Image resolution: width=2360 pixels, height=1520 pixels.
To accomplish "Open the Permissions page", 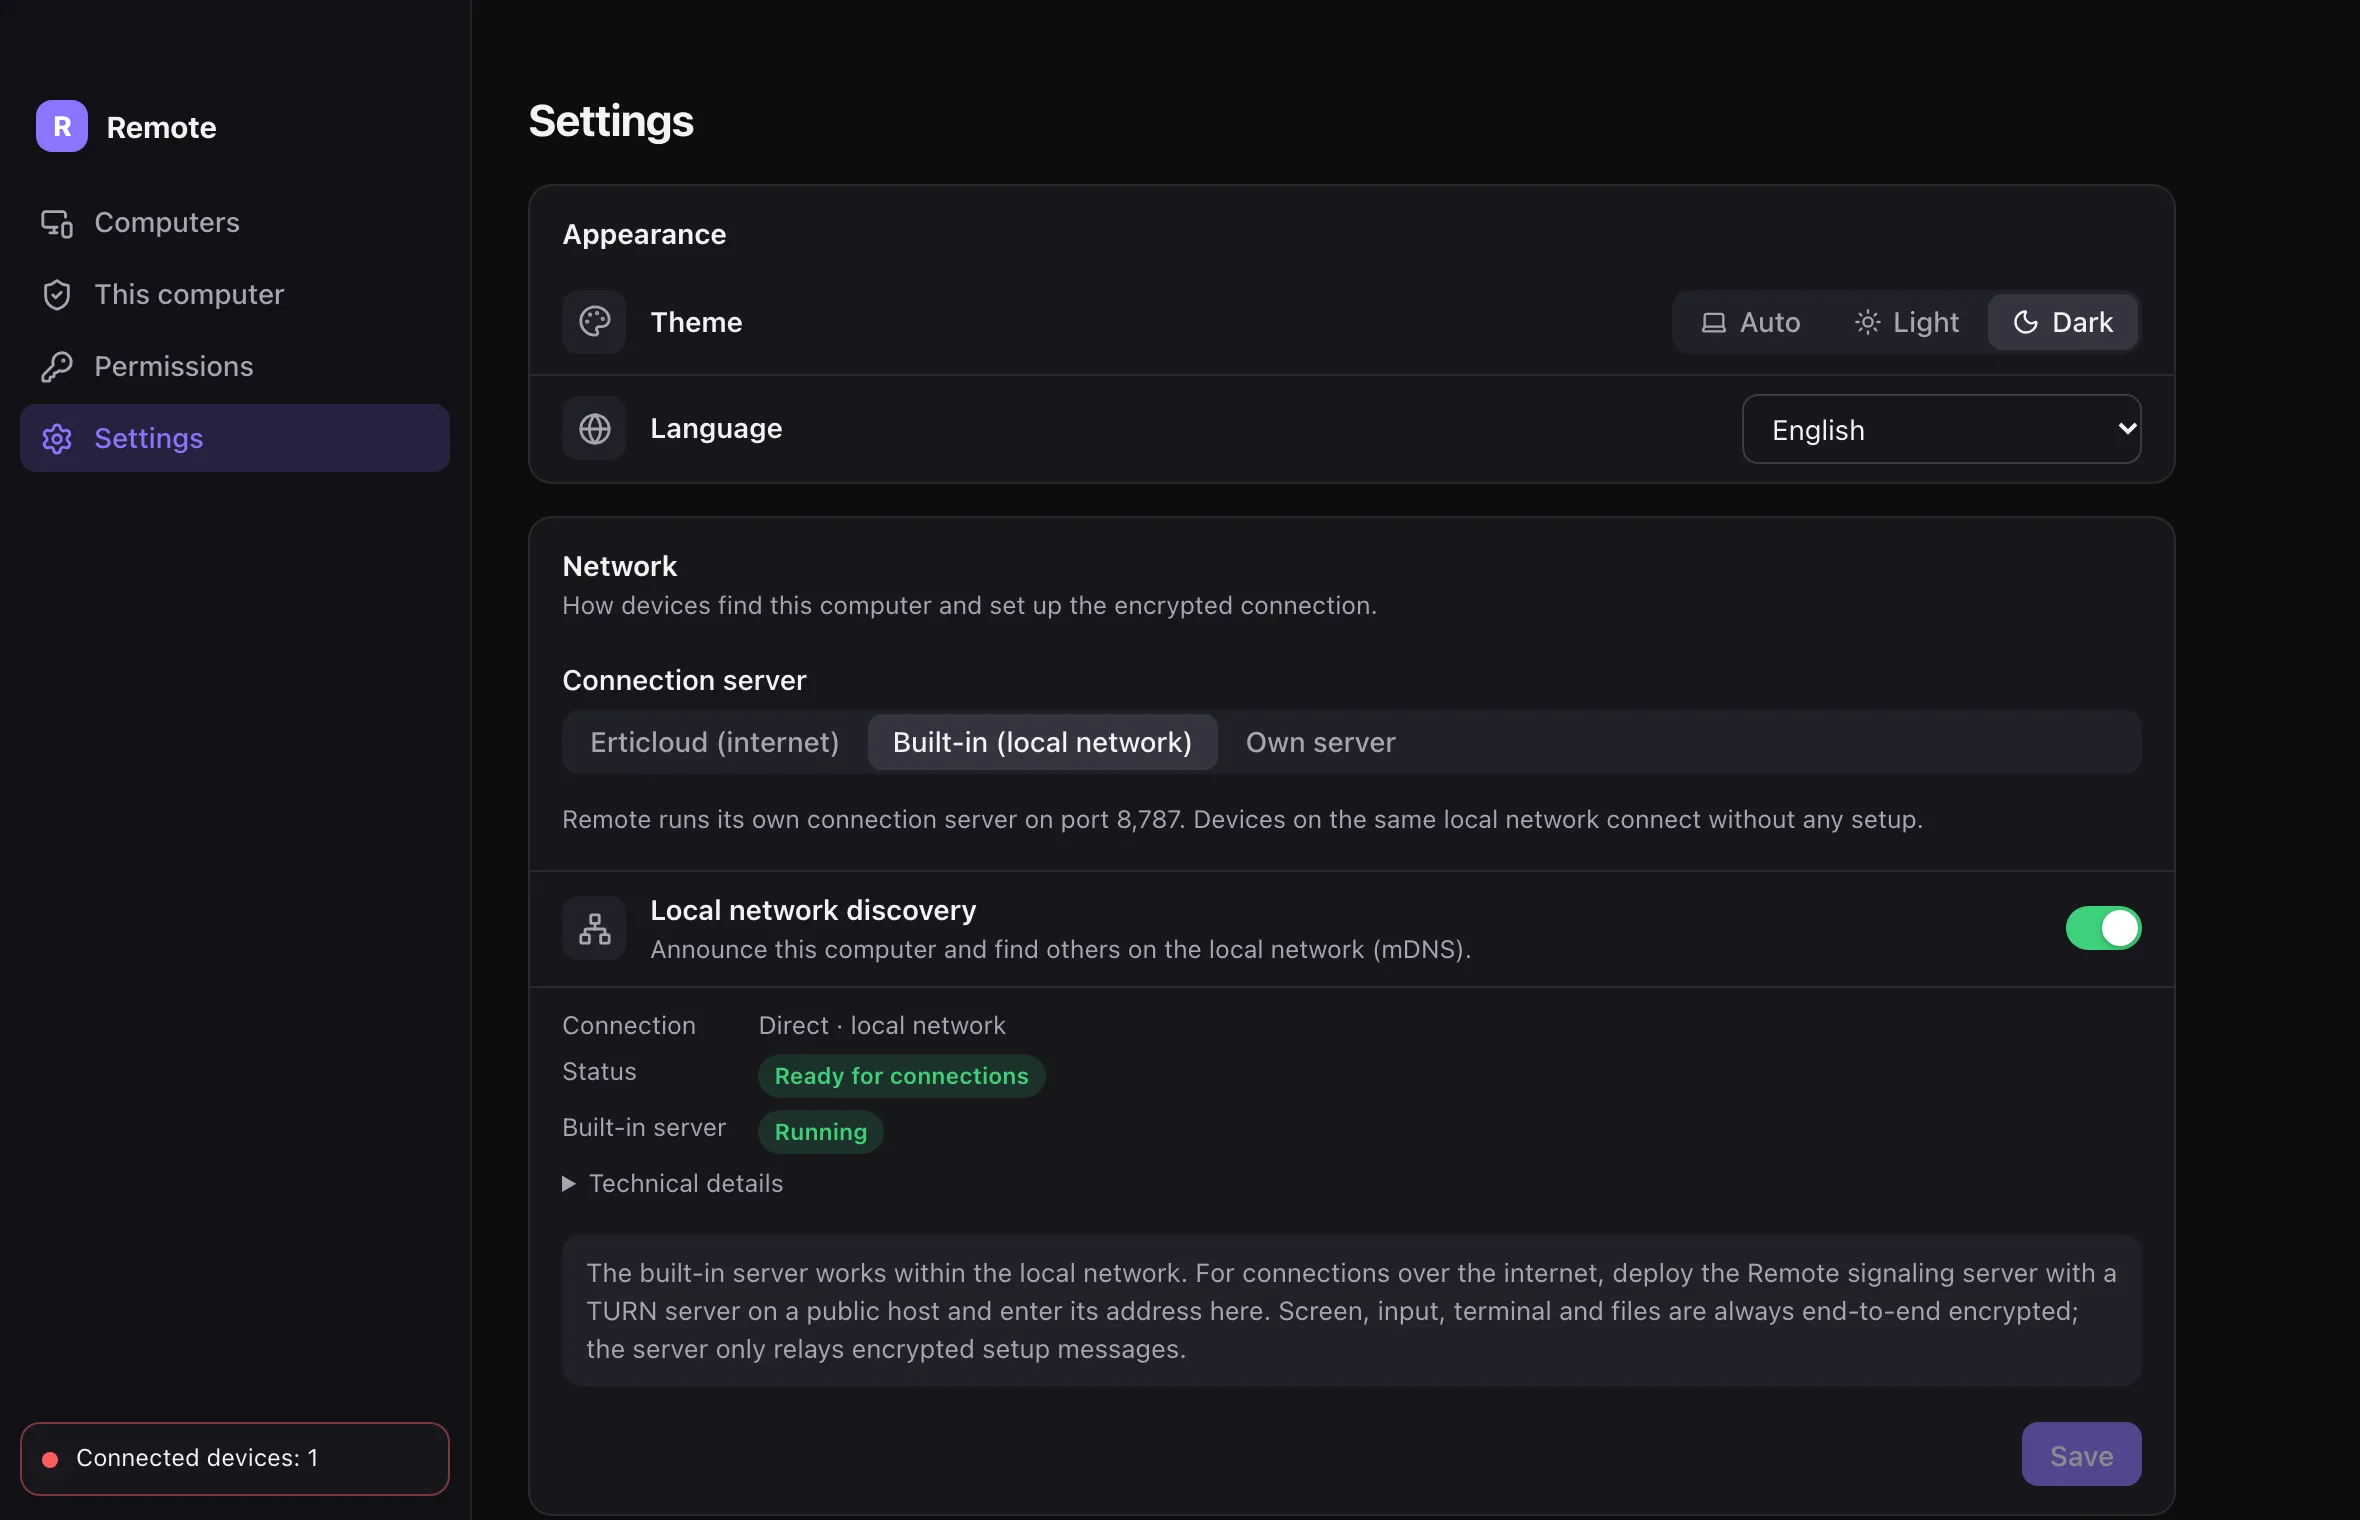I will point(235,366).
